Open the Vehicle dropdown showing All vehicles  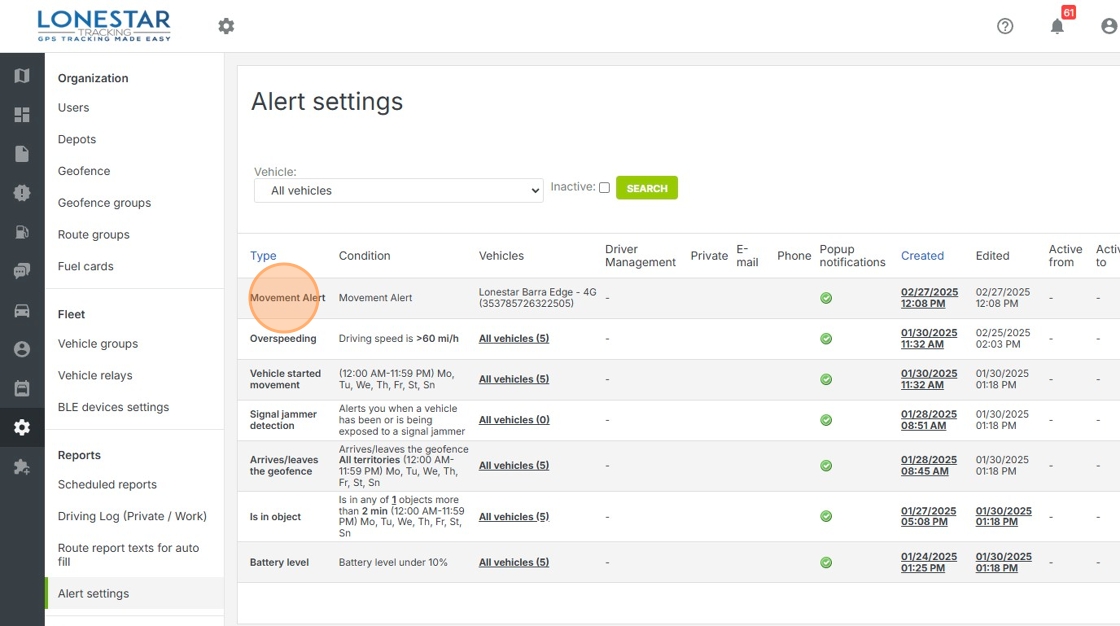pyautogui.click(x=398, y=190)
